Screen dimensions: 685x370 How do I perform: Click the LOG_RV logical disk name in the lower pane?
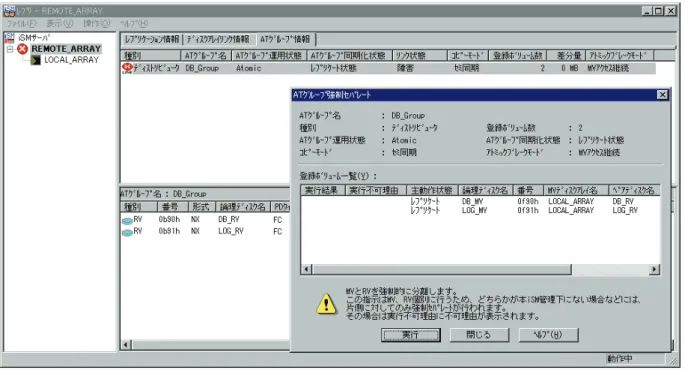(231, 232)
